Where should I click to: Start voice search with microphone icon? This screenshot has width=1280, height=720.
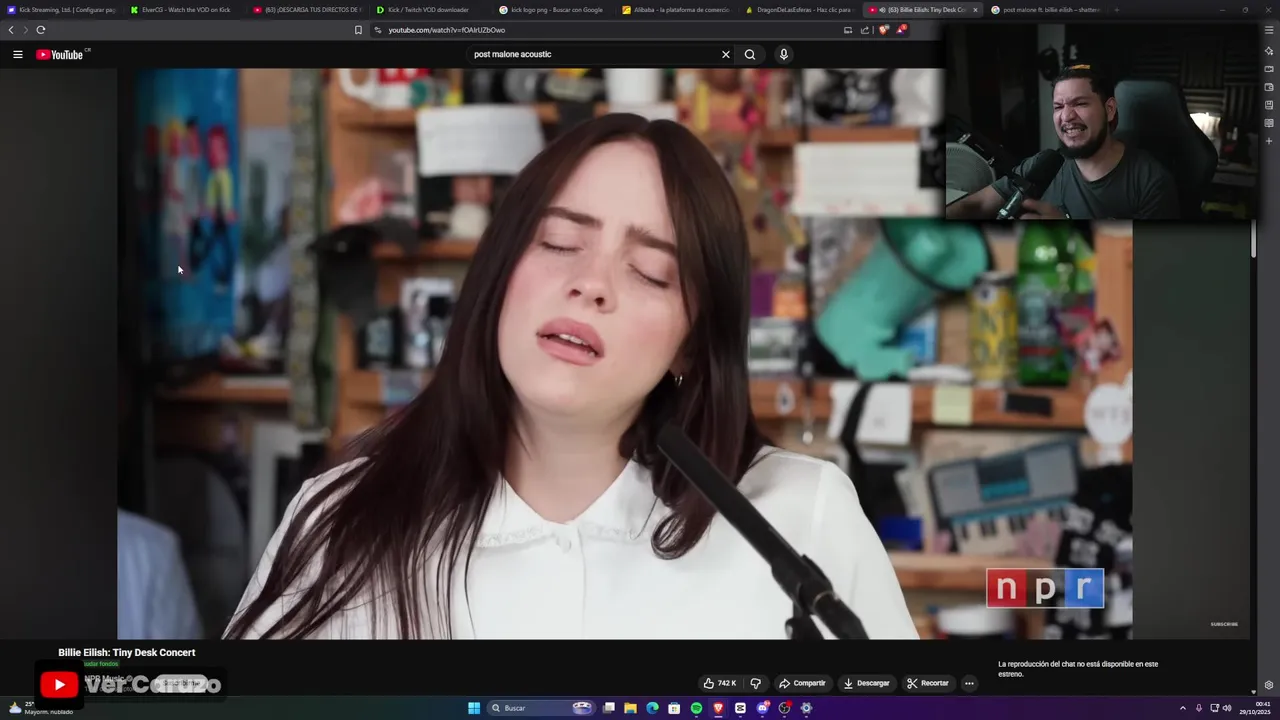784,54
